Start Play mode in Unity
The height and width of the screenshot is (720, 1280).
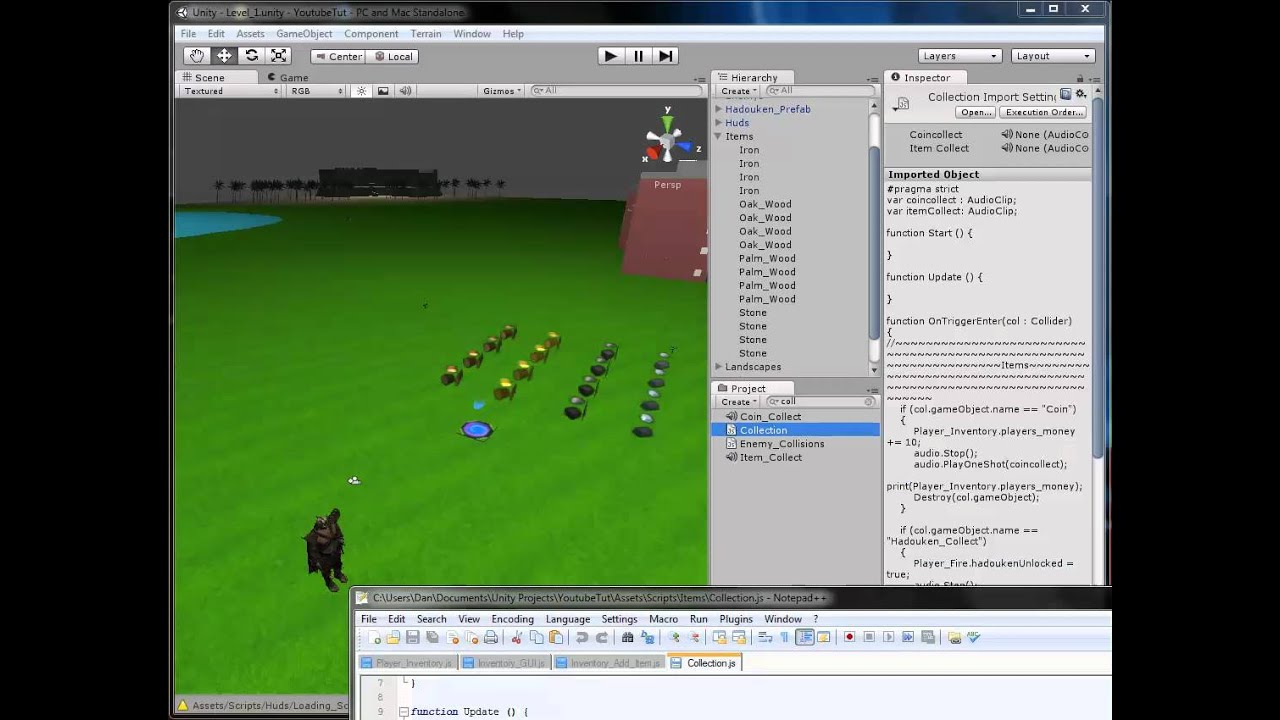[x=610, y=56]
